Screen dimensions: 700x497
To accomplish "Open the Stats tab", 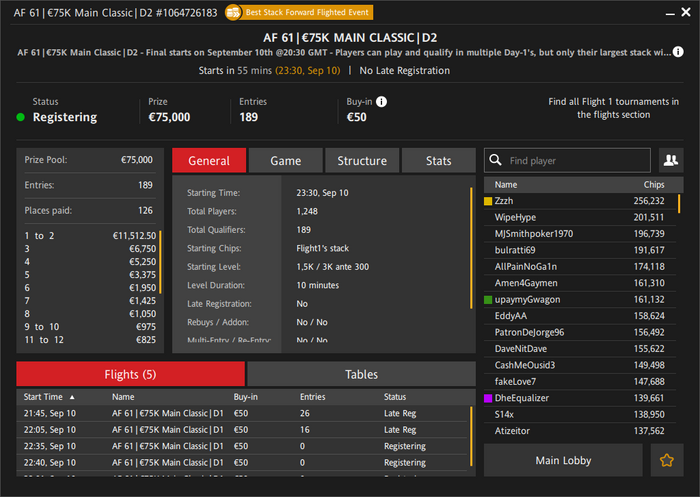I will pyautogui.click(x=438, y=160).
